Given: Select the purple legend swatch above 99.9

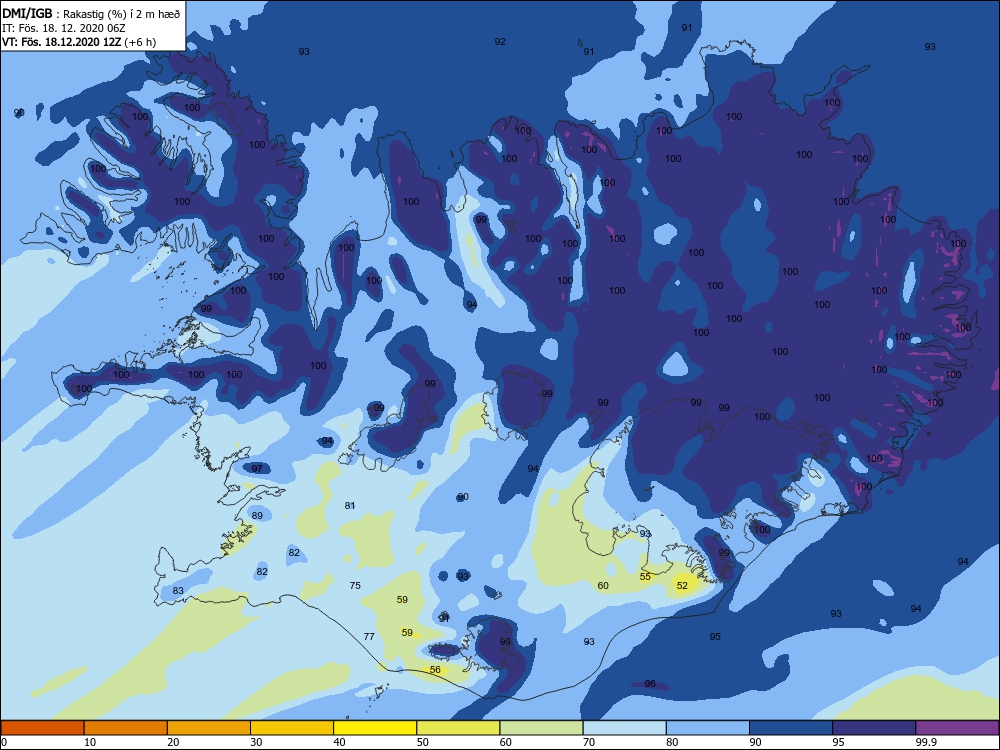Looking at the screenshot, I should 957,728.
